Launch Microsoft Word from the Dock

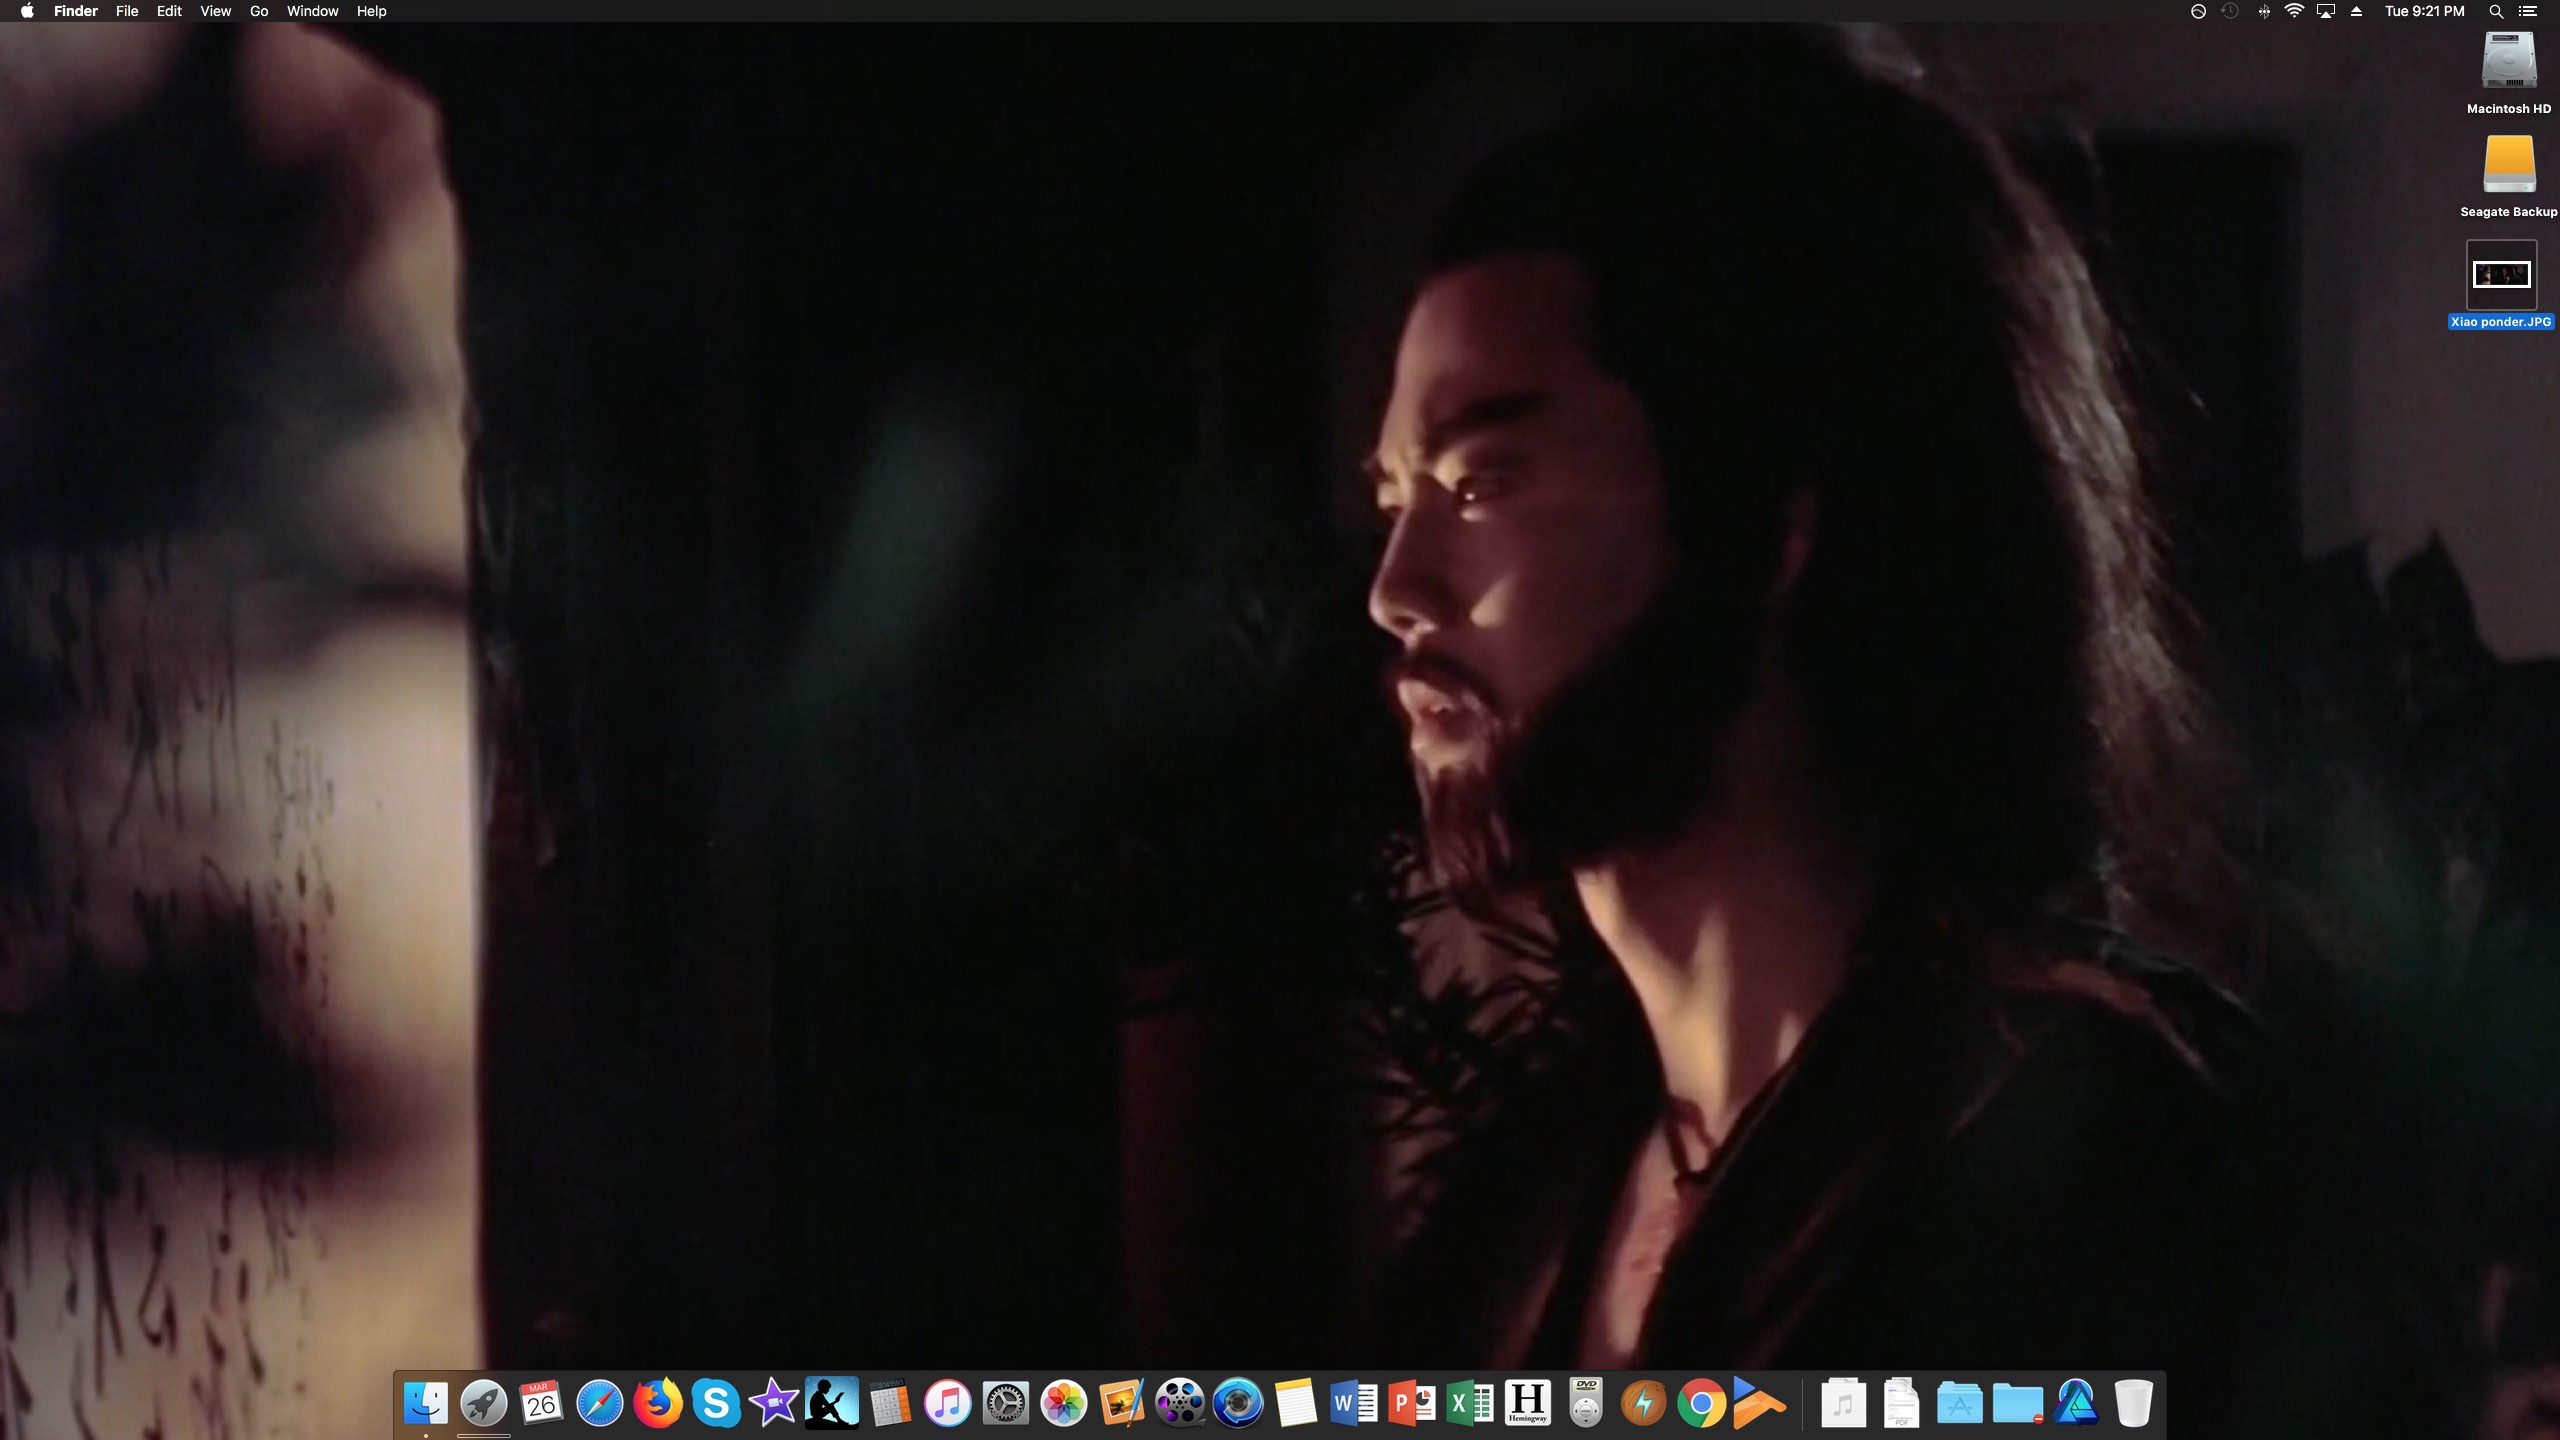coord(1354,1403)
